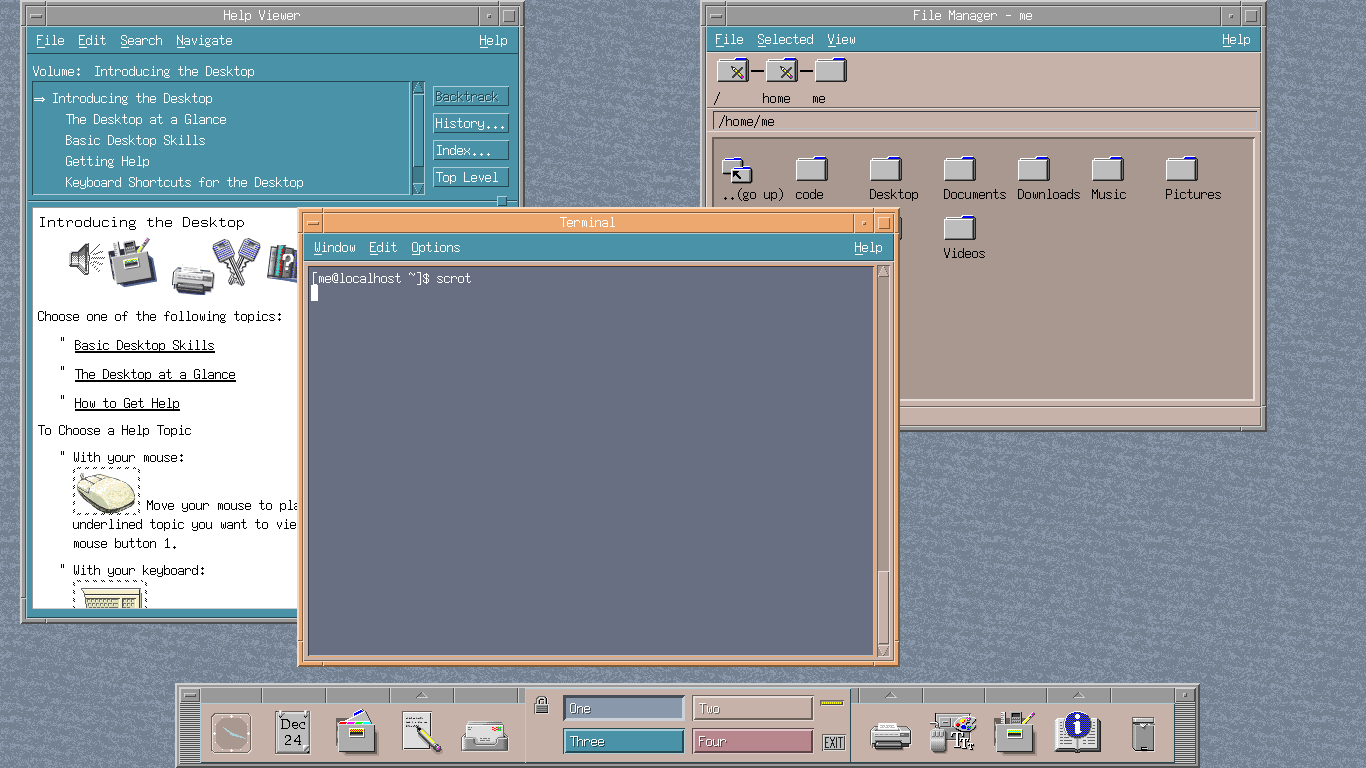Image resolution: width=1366 pixels, height=768 pixels.
Task: Click the /home/me path field
Action: 984,122
